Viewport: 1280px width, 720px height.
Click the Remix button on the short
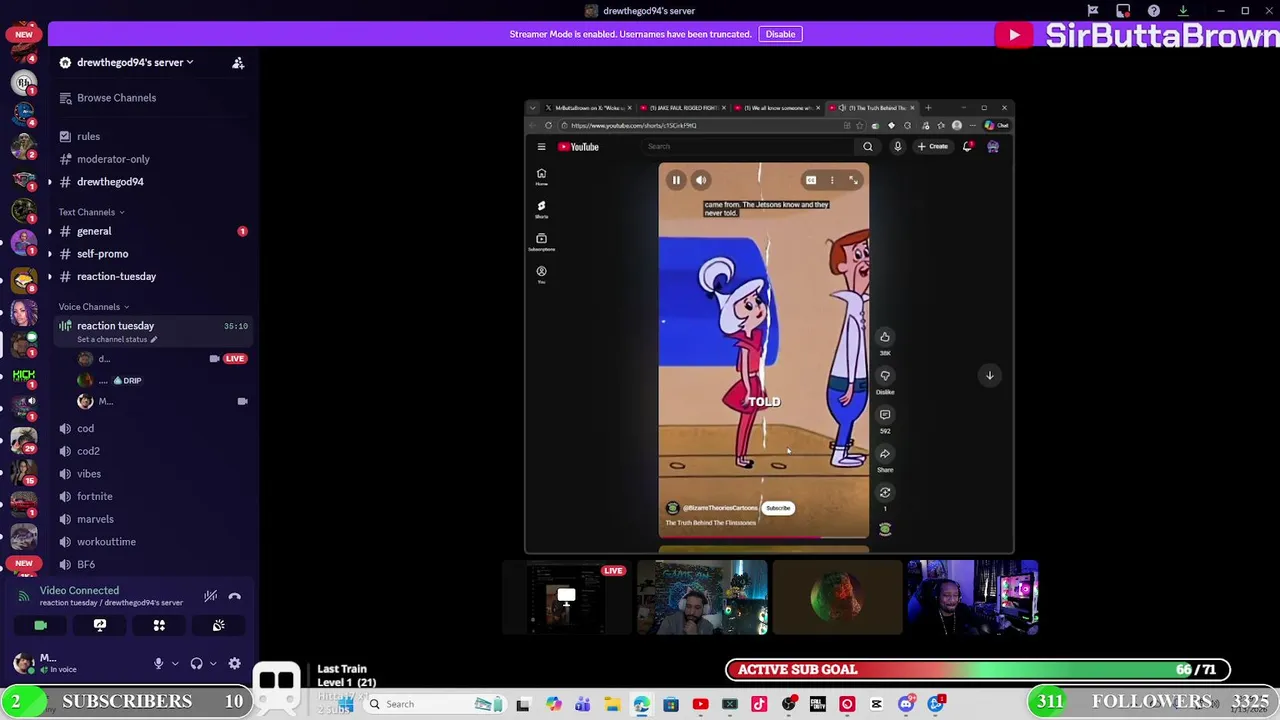click(x=885, y=492)
